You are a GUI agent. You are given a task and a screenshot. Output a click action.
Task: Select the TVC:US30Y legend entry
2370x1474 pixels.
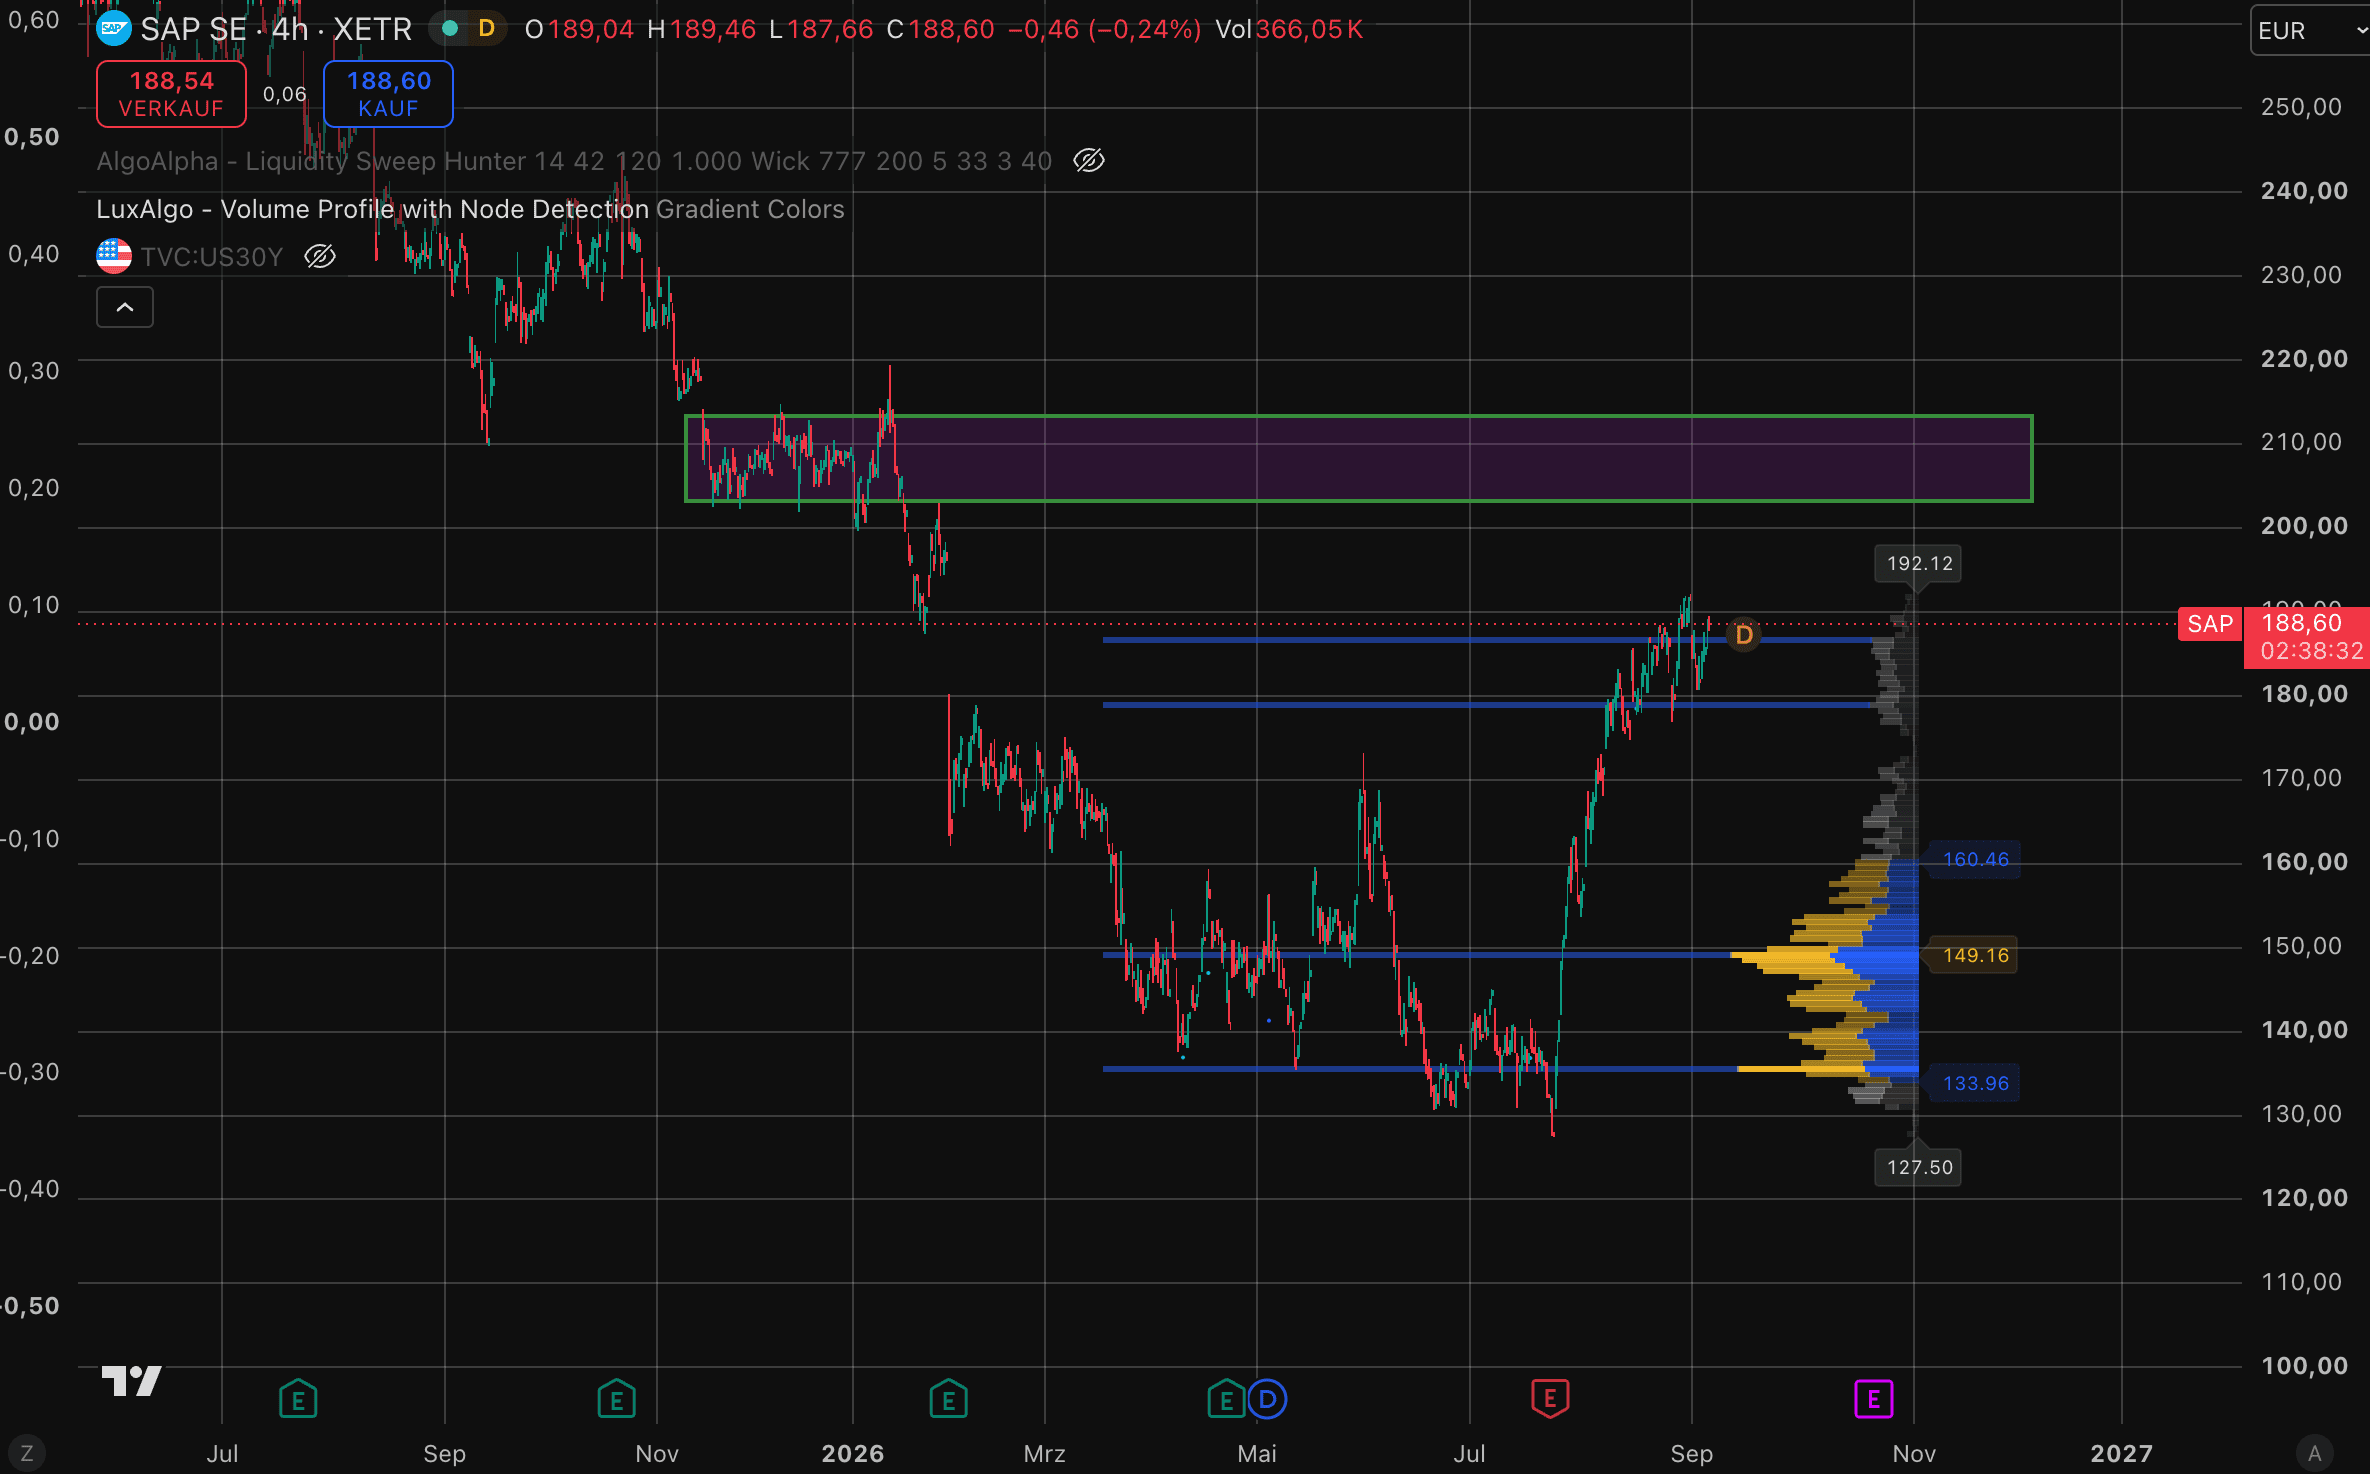pyautogui.click(x=212, y=257)
